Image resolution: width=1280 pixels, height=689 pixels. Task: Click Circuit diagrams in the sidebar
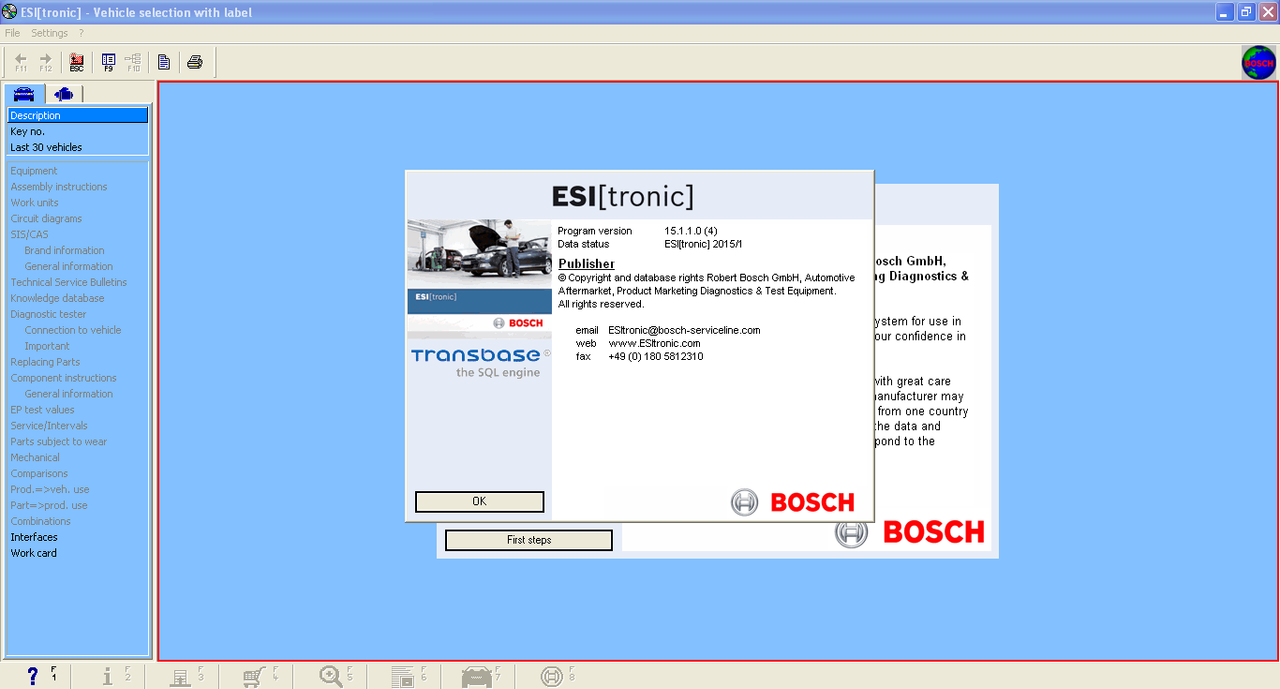coord(46,219)
